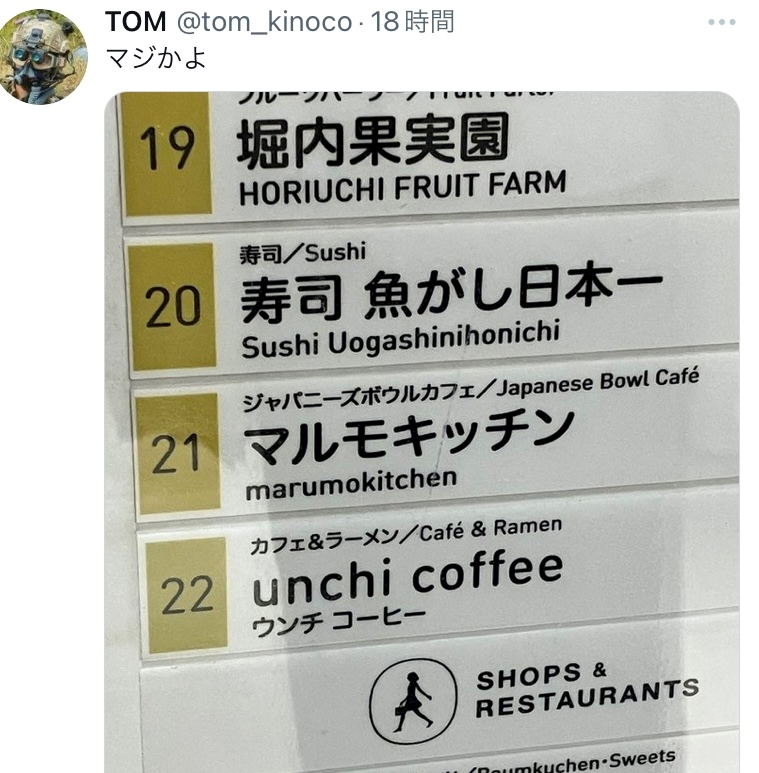Click the gold number 21 tag
The height and width of the screenshot is (773, 759).
click(x=177, y=454)
